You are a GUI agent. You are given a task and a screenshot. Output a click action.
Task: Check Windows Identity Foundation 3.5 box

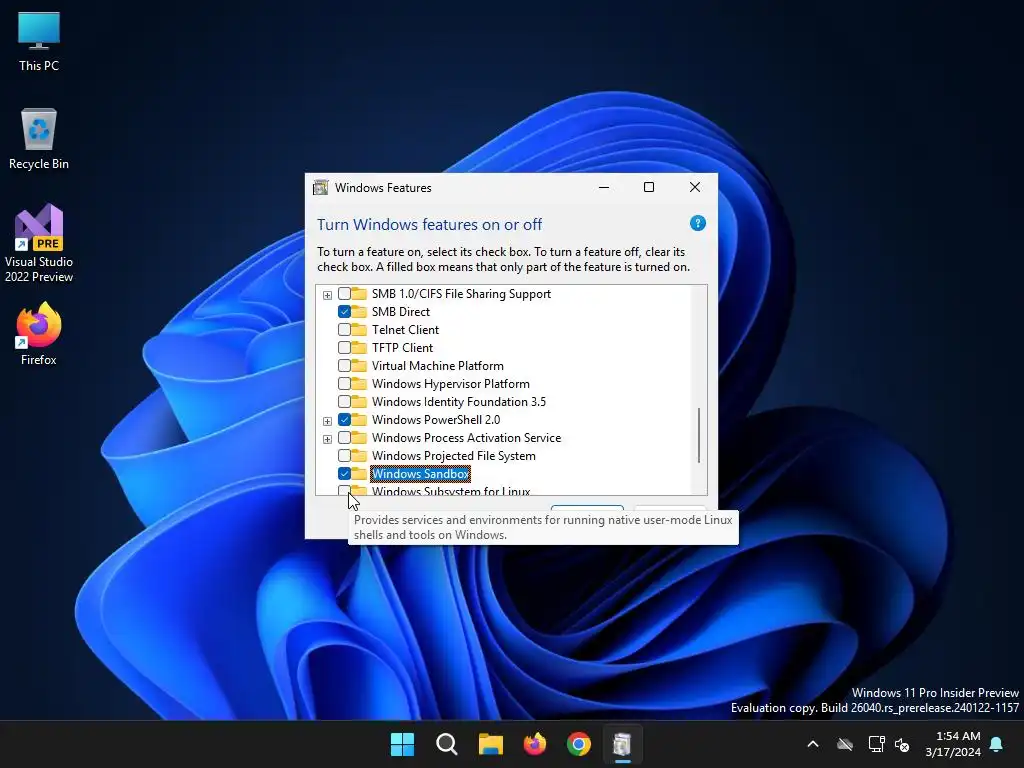pyautogui.click(x=344, y=402)
